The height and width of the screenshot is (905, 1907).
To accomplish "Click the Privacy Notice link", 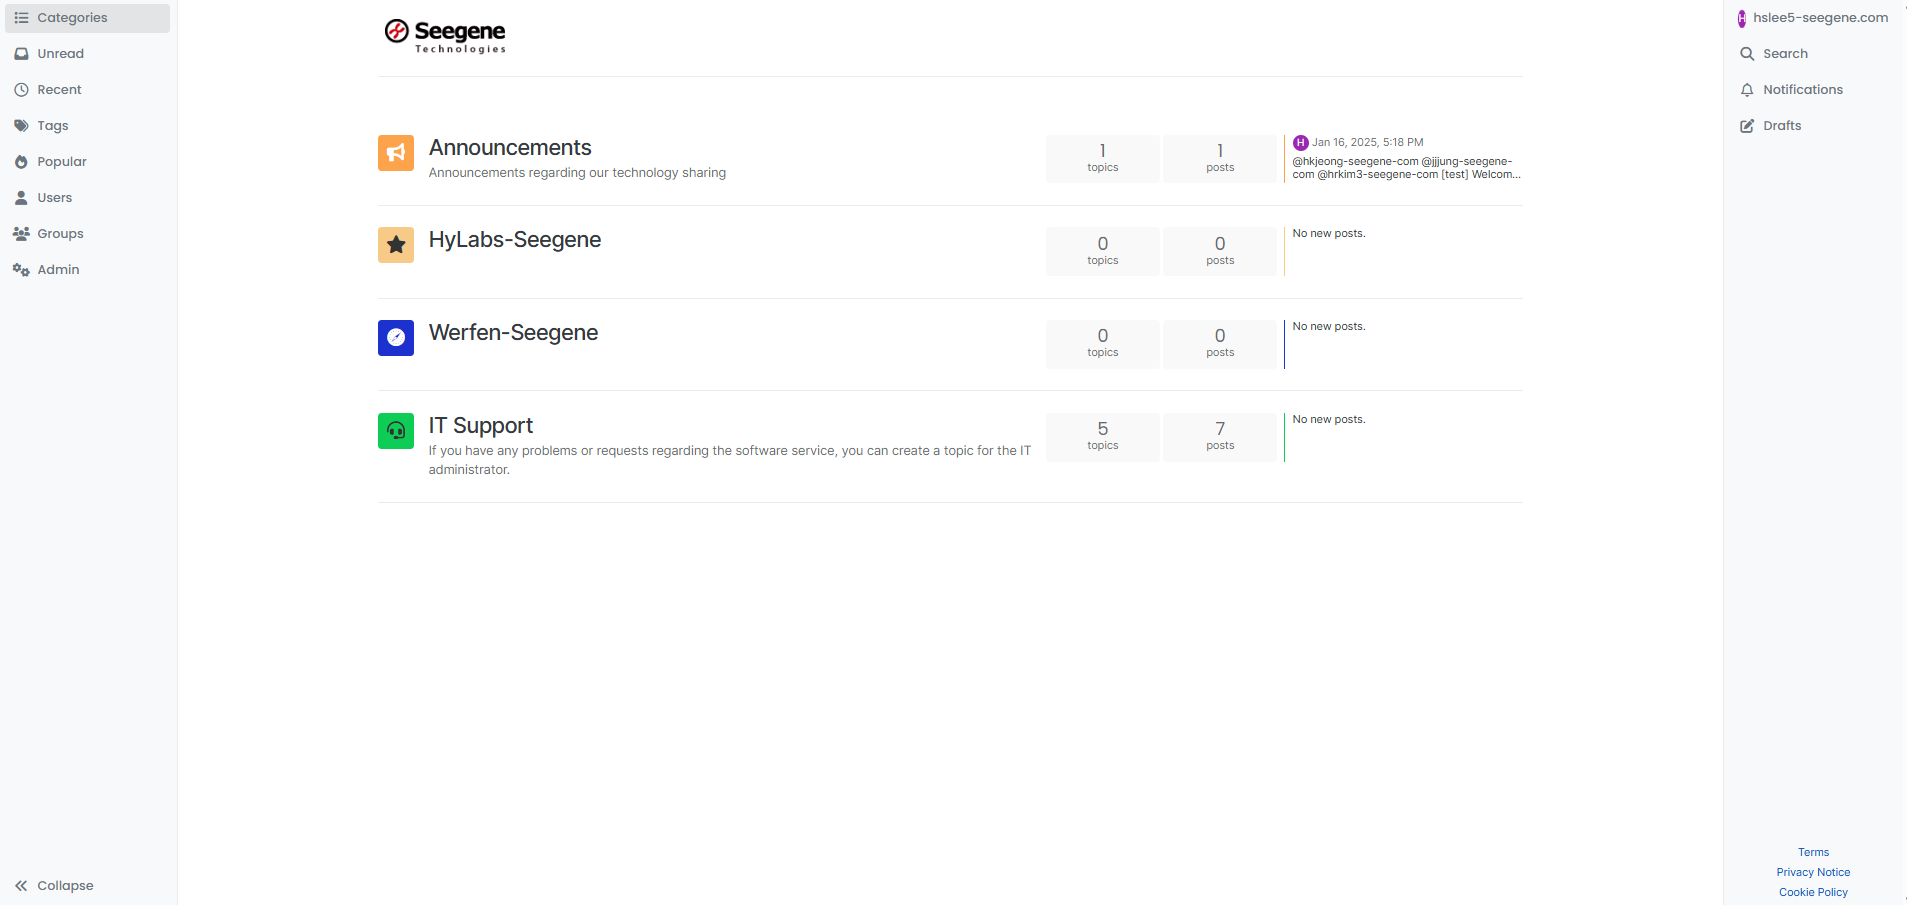I will click(x=1813, y=872).
